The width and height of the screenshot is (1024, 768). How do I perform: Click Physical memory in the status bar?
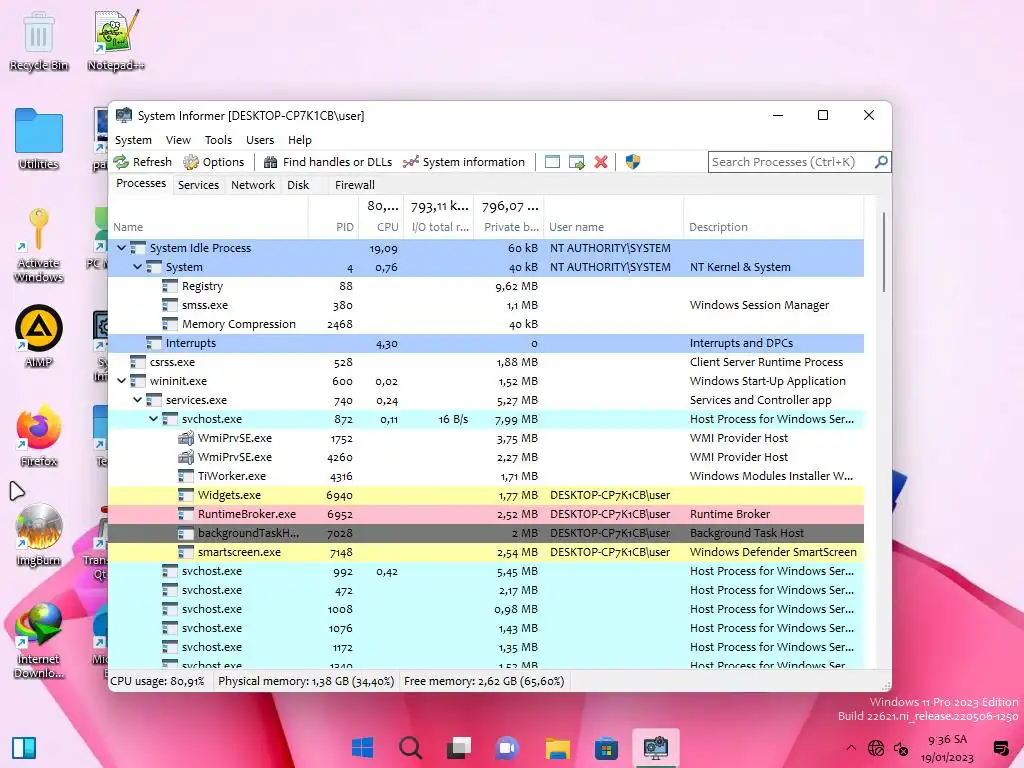pos(306,681)
